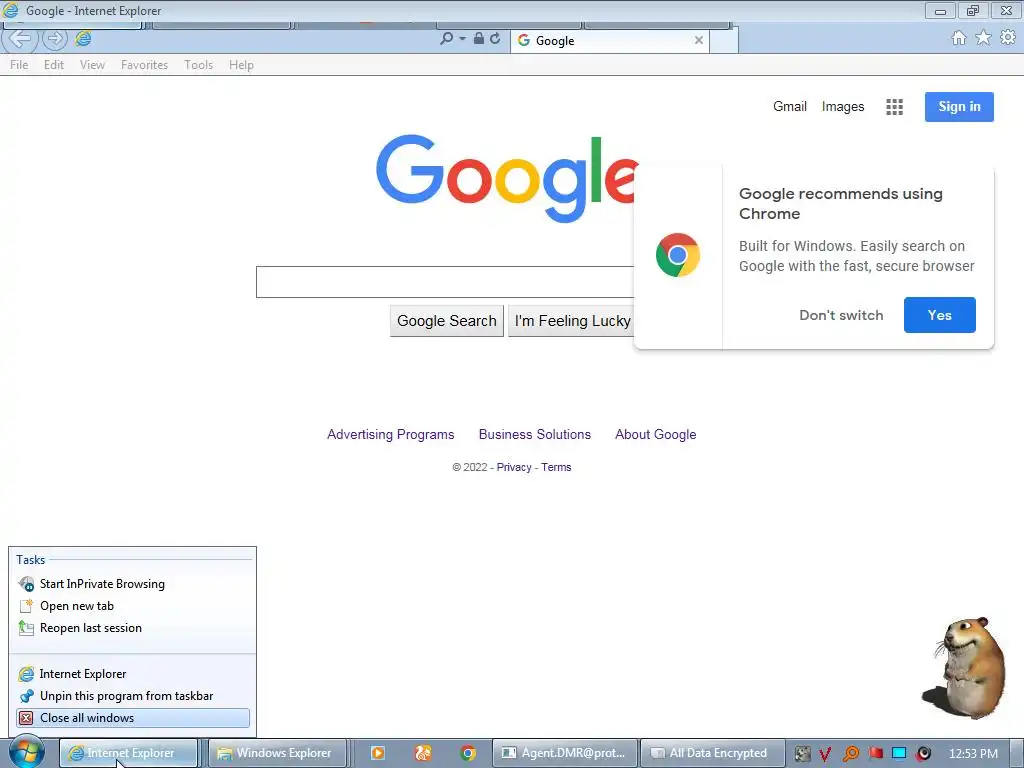
Task: Click the Google logo
Action: coord(507,178)
